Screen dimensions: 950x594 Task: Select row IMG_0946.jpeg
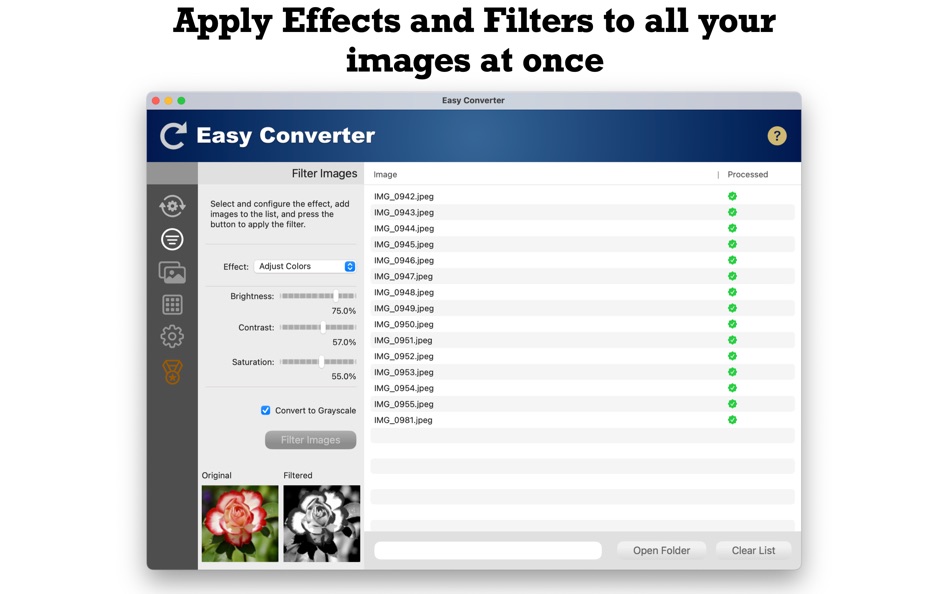[x=582, y=260]
